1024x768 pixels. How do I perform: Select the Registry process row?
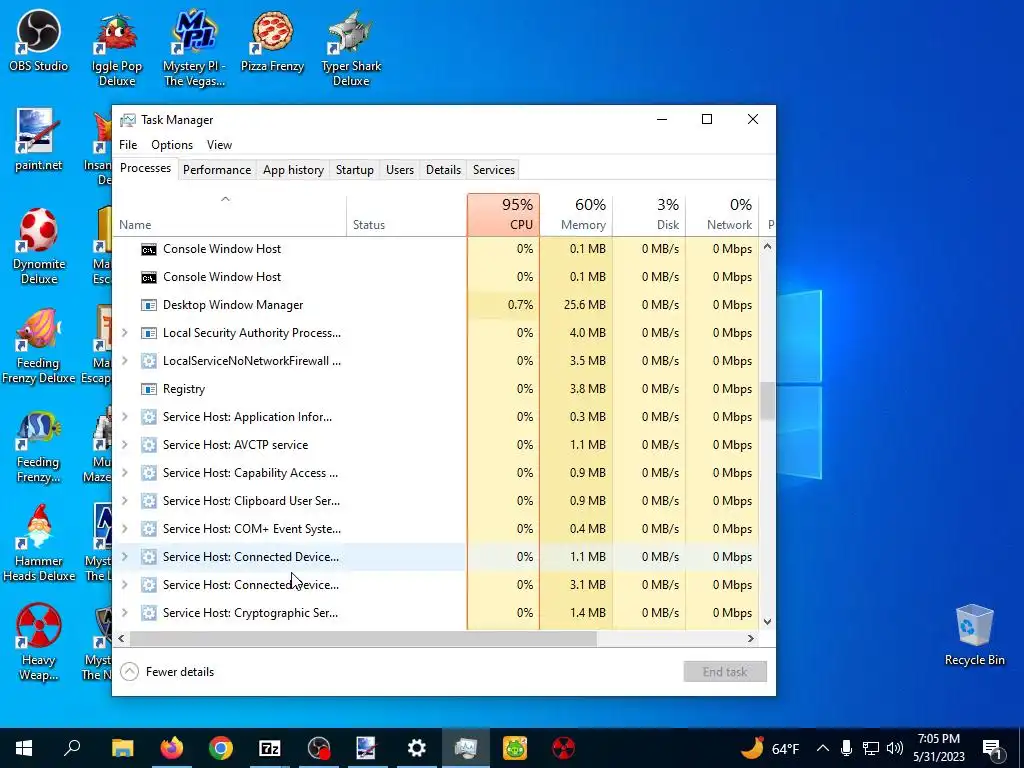click(436, 389)
